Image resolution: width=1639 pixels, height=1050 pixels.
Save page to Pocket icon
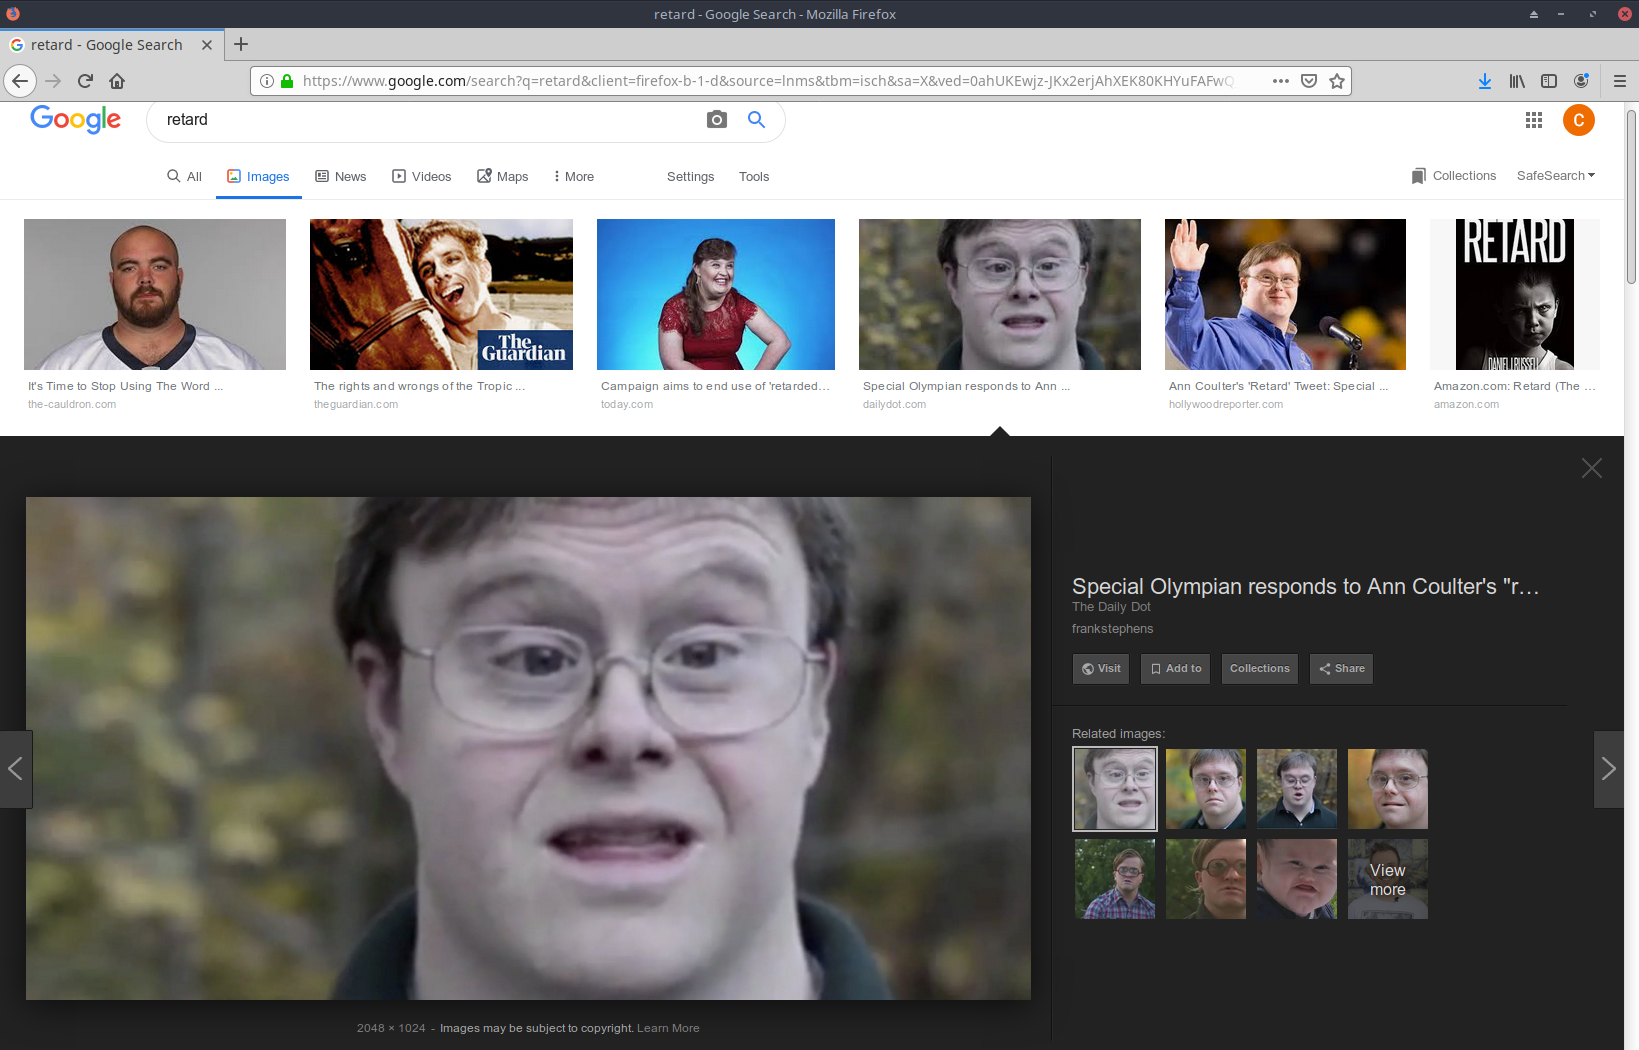(1309, 81)
